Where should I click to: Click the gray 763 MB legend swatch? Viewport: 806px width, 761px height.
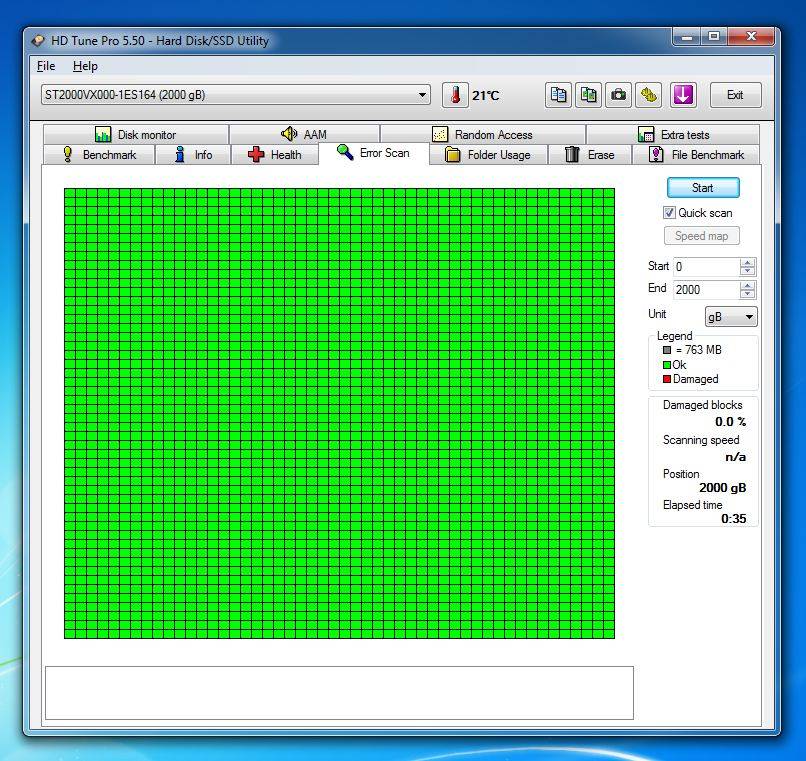point(667,350)
